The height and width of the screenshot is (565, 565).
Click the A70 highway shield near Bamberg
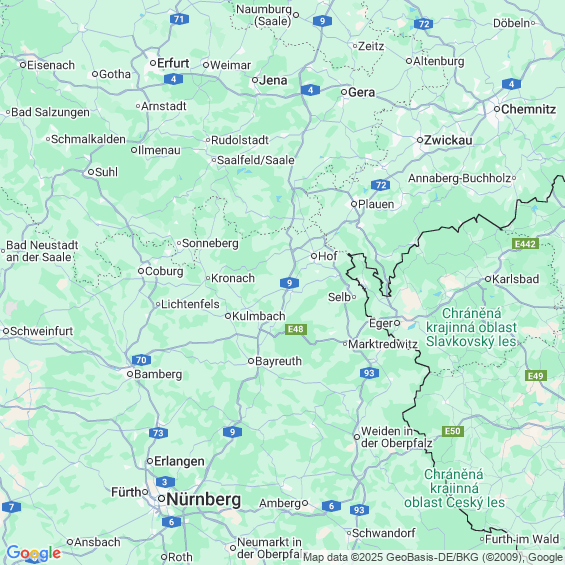pyautogui.click(x=141, y=360)
